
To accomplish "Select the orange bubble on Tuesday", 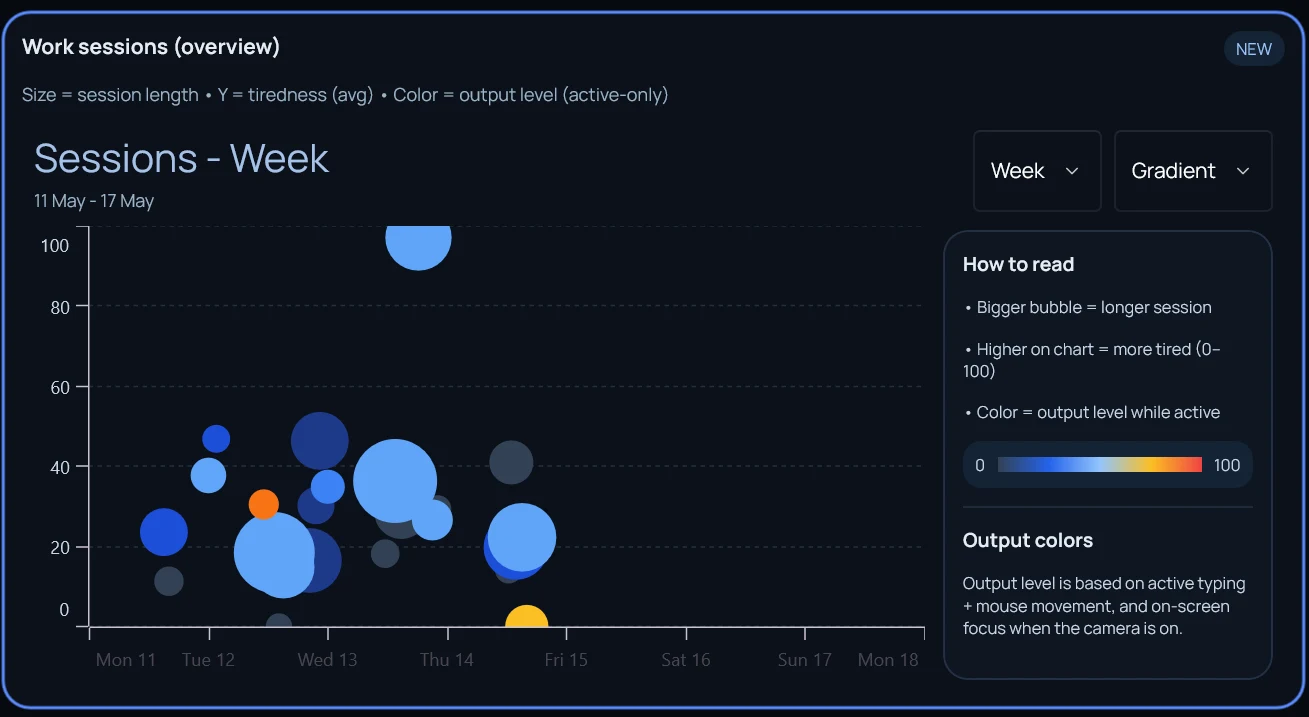I will tap(263, 504).
